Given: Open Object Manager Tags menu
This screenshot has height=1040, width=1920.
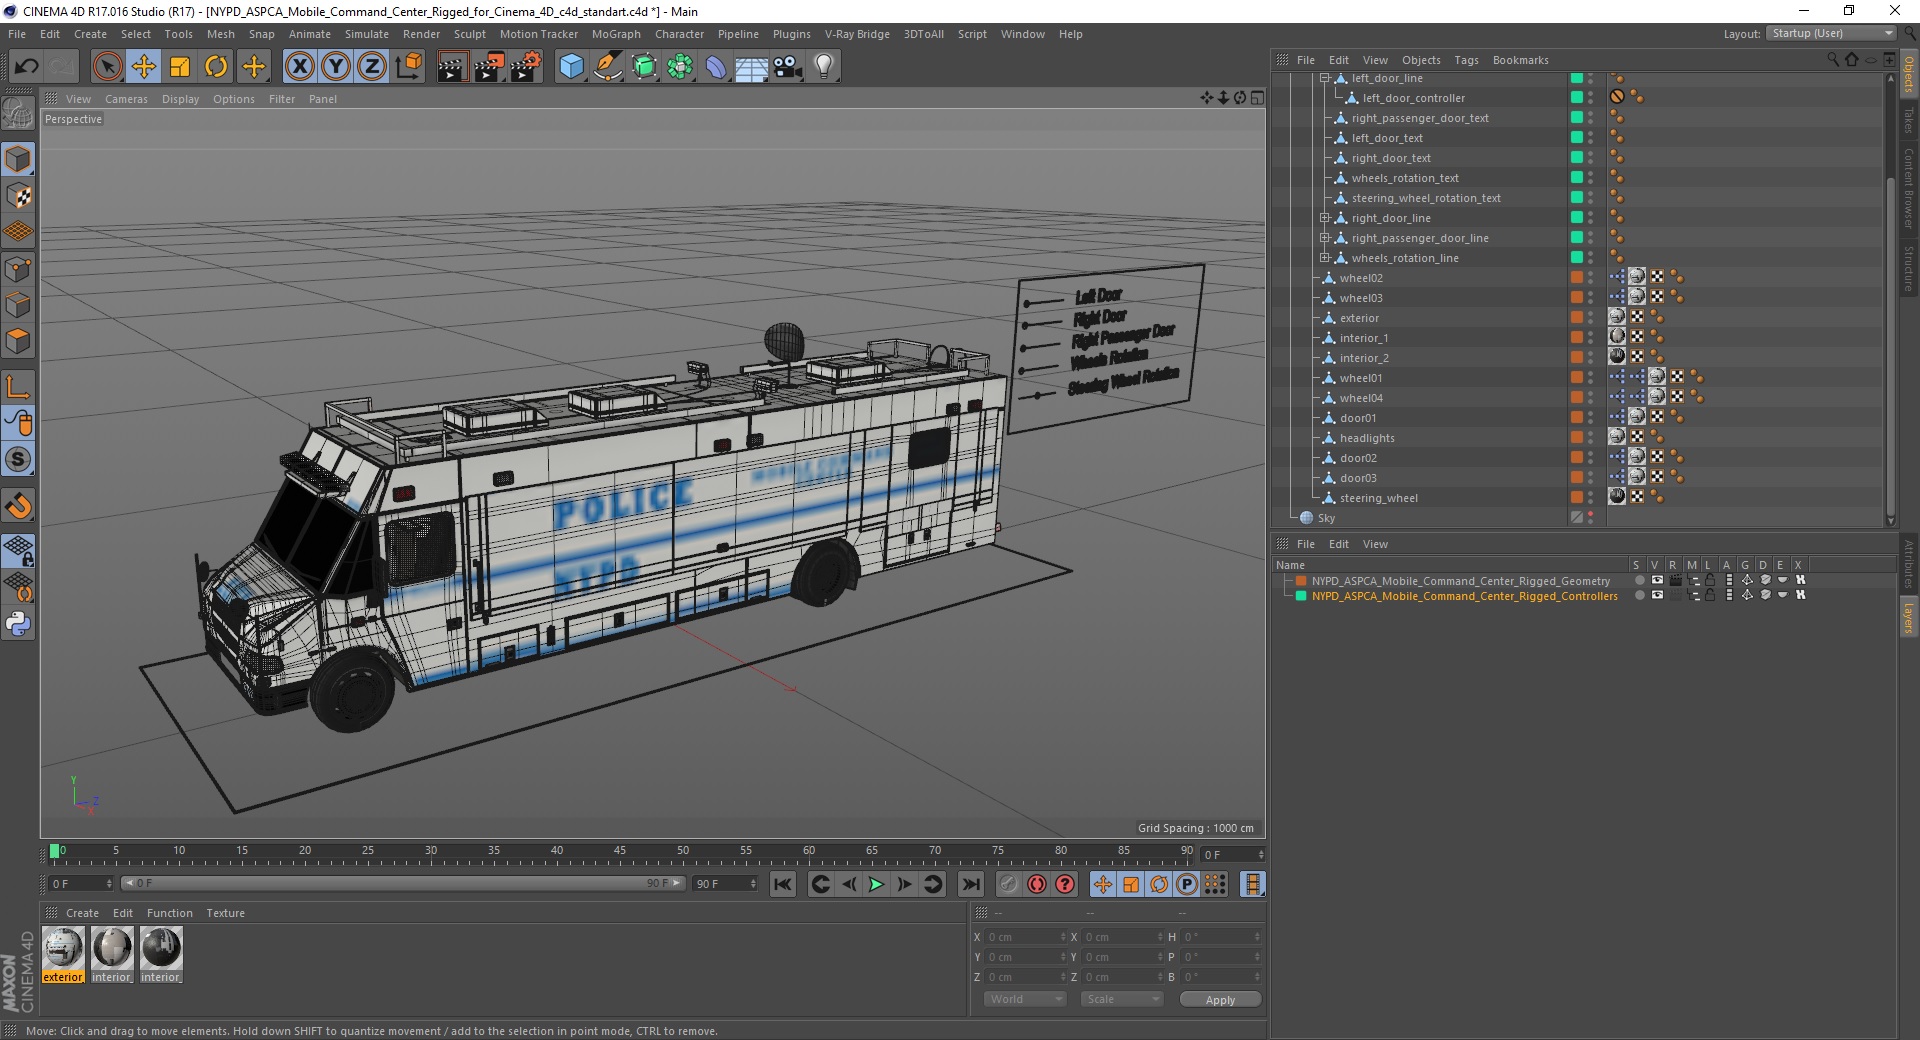Looking at the screenshot, I should (1466, 60).
